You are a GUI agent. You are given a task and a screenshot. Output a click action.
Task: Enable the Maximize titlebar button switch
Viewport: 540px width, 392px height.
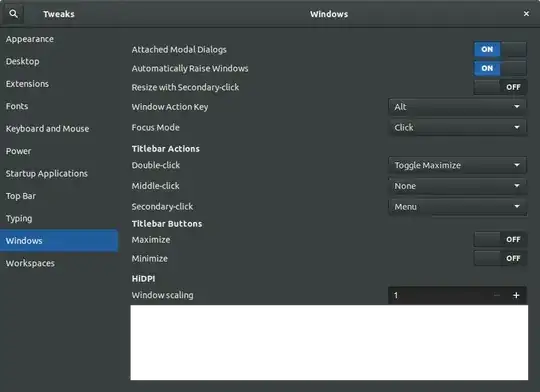tap(500, 239)
